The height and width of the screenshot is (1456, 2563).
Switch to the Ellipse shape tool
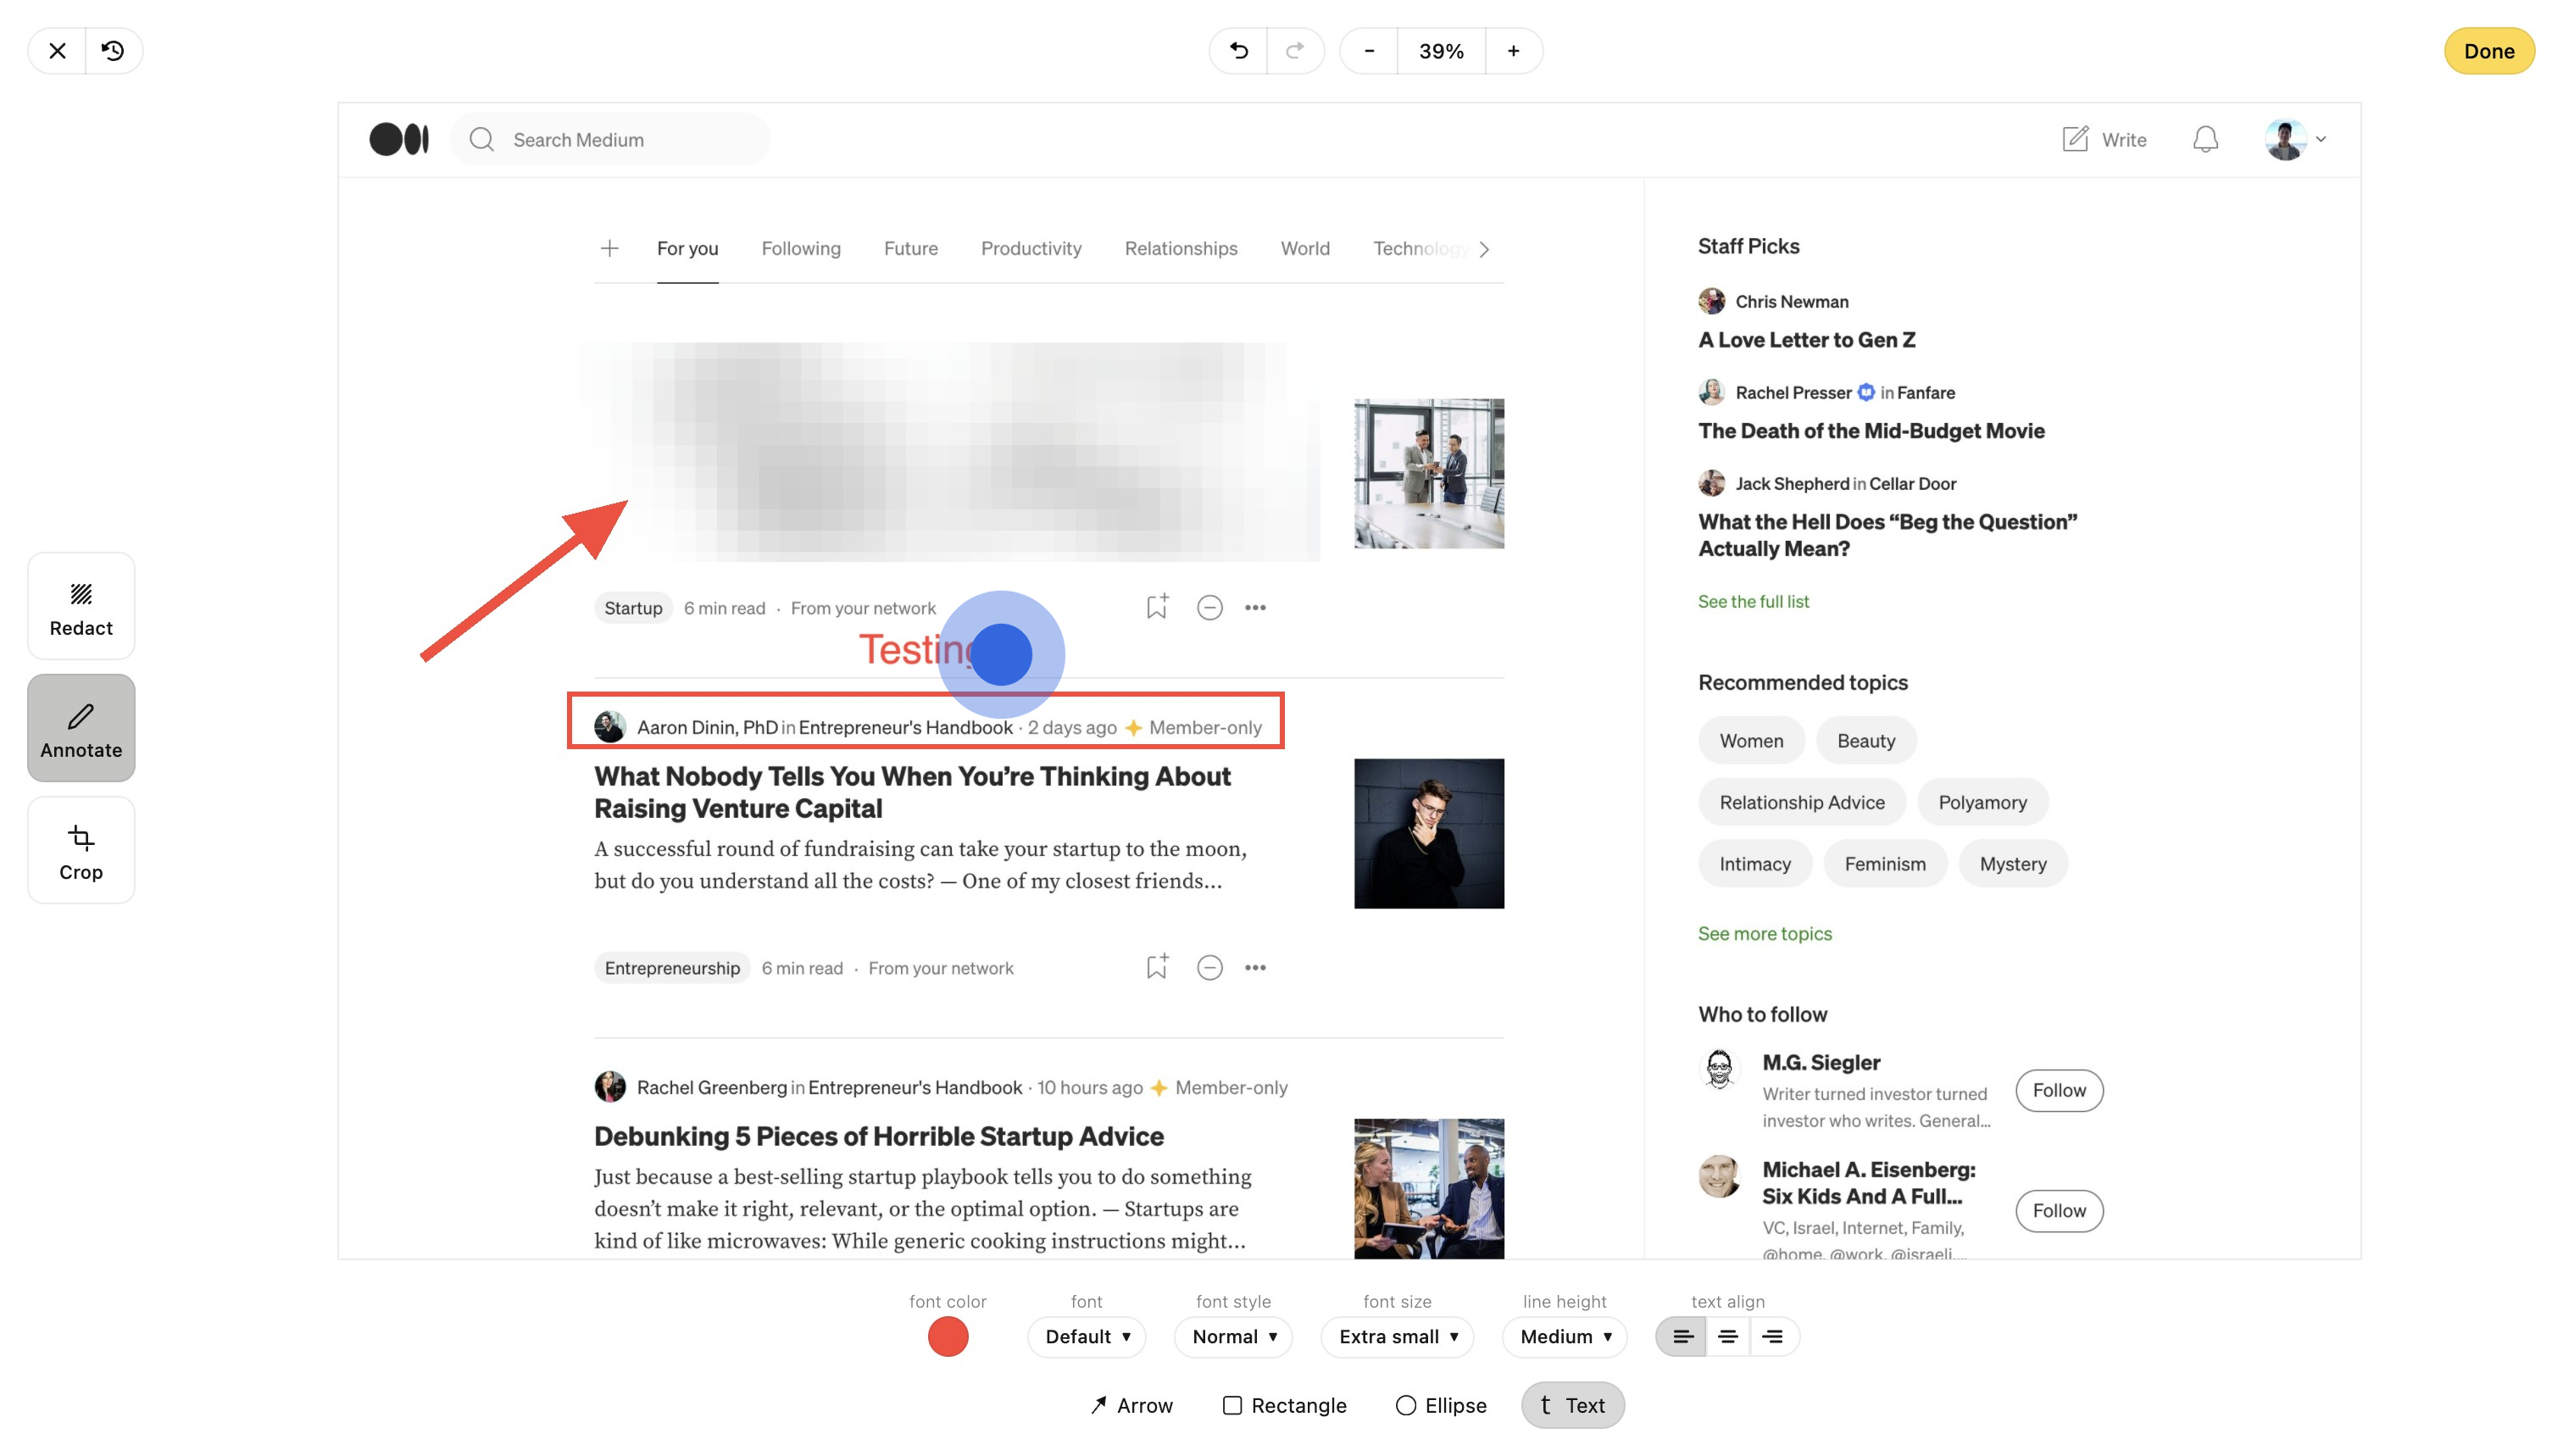(1440, 1405)
